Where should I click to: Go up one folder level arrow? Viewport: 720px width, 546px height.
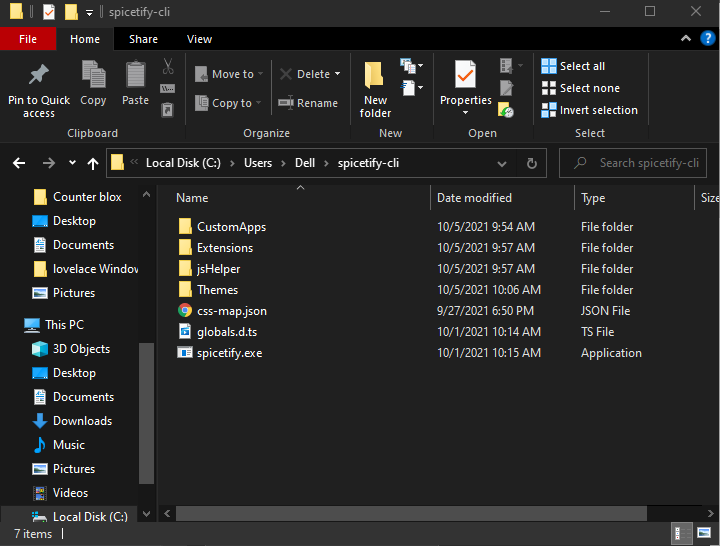click(x=93, y=163)
